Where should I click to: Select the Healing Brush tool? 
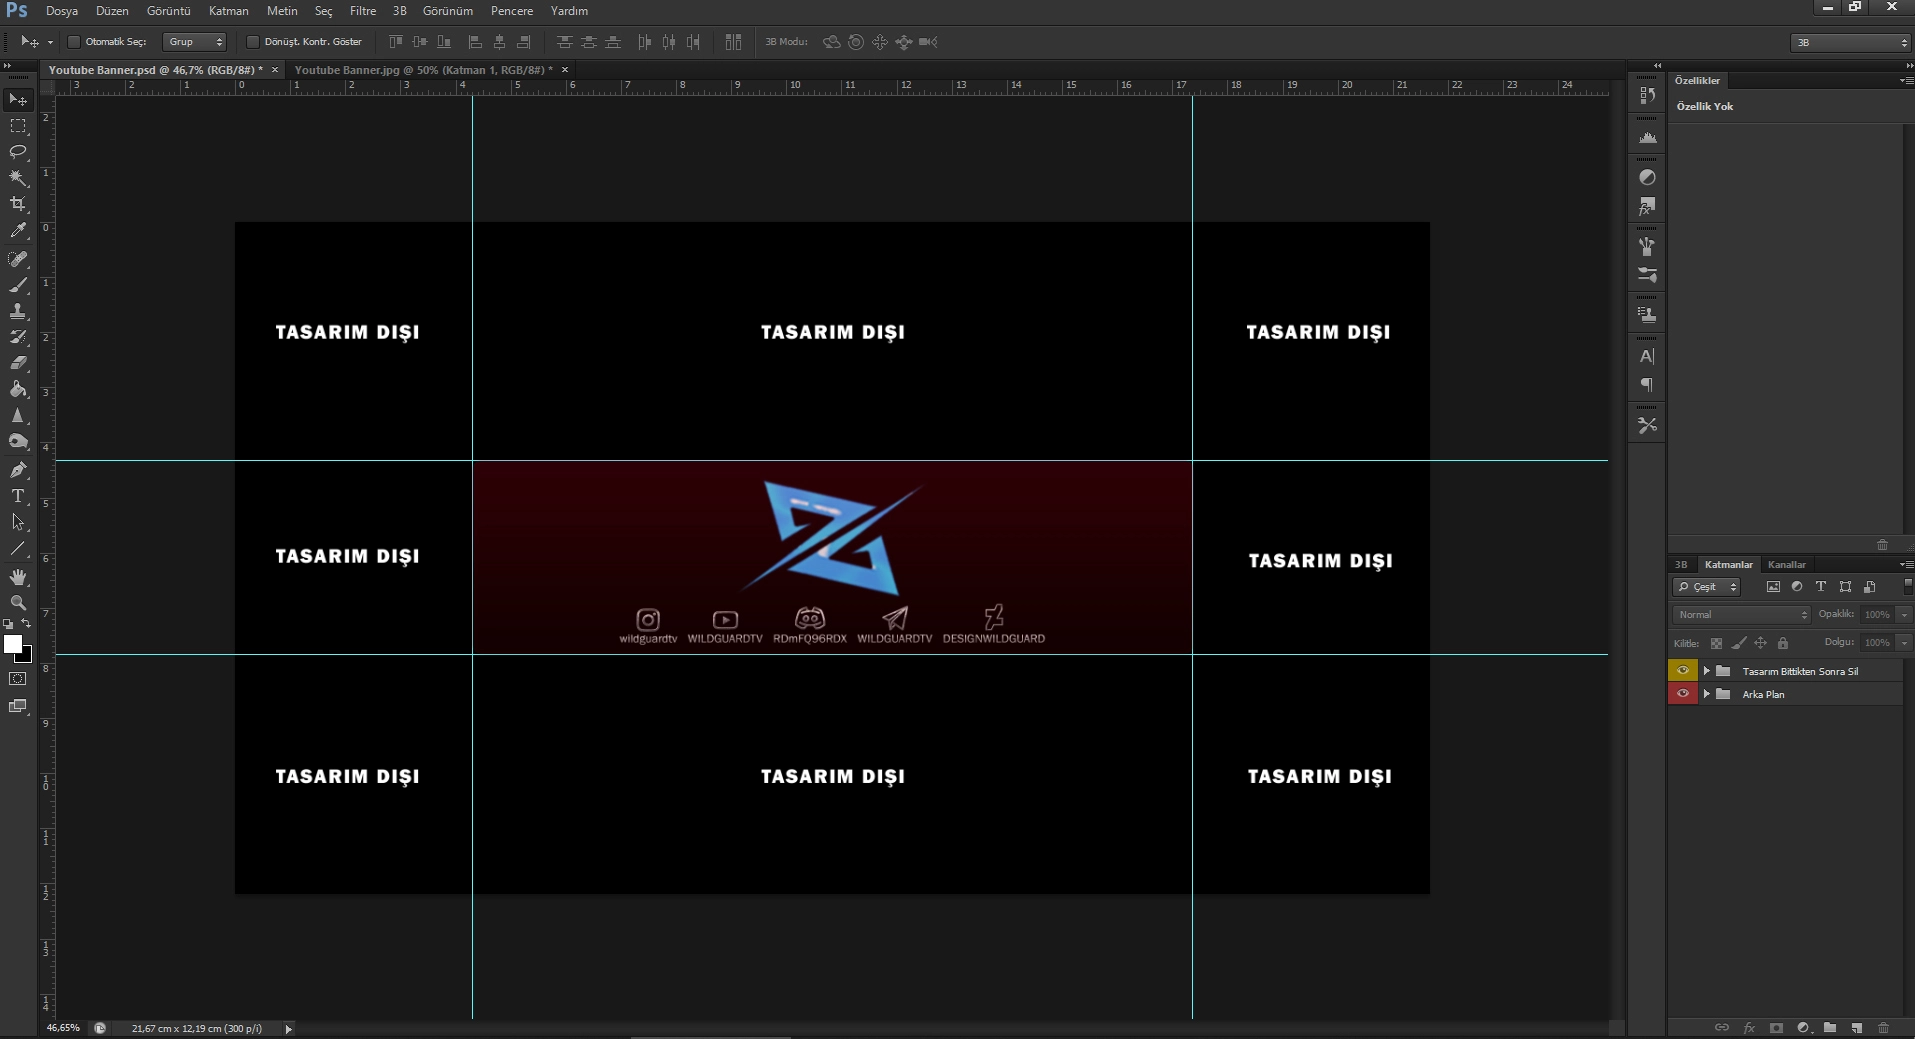click(18, 259)
